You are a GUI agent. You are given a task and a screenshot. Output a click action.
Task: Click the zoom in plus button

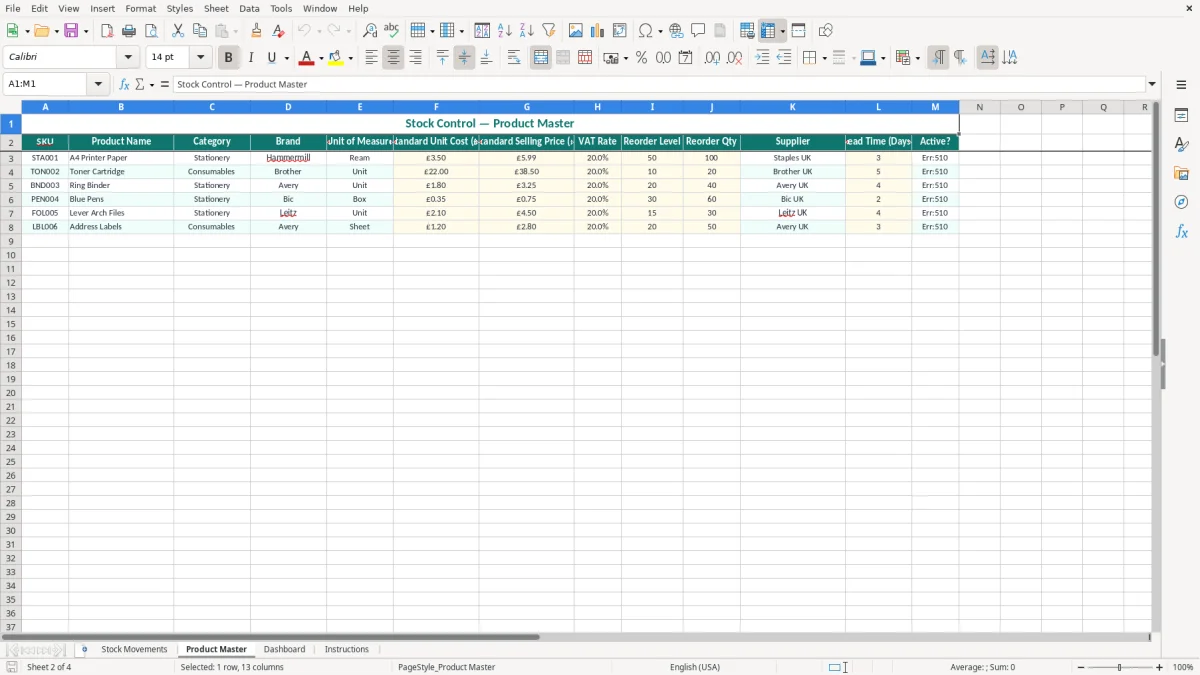tap(1160, 667)
